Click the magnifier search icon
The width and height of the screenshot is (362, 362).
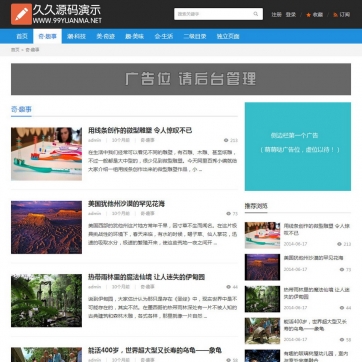[x=256, y=14]
